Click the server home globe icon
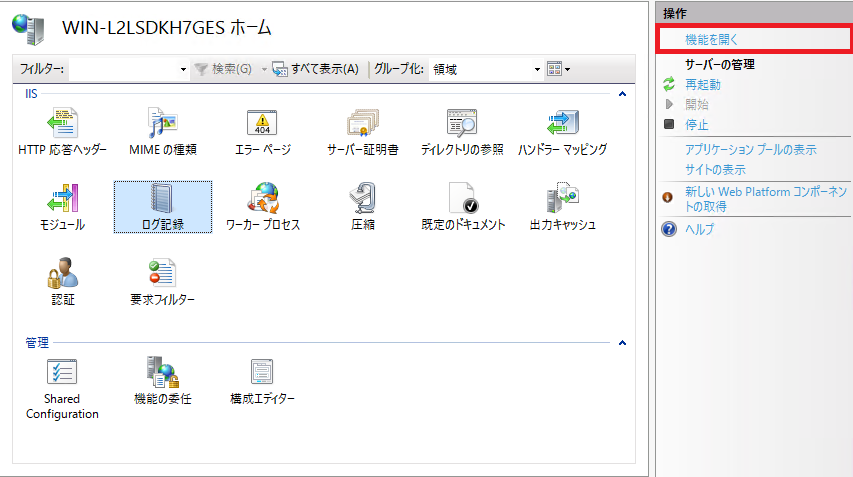853x477 pixels. pos(28,28)
